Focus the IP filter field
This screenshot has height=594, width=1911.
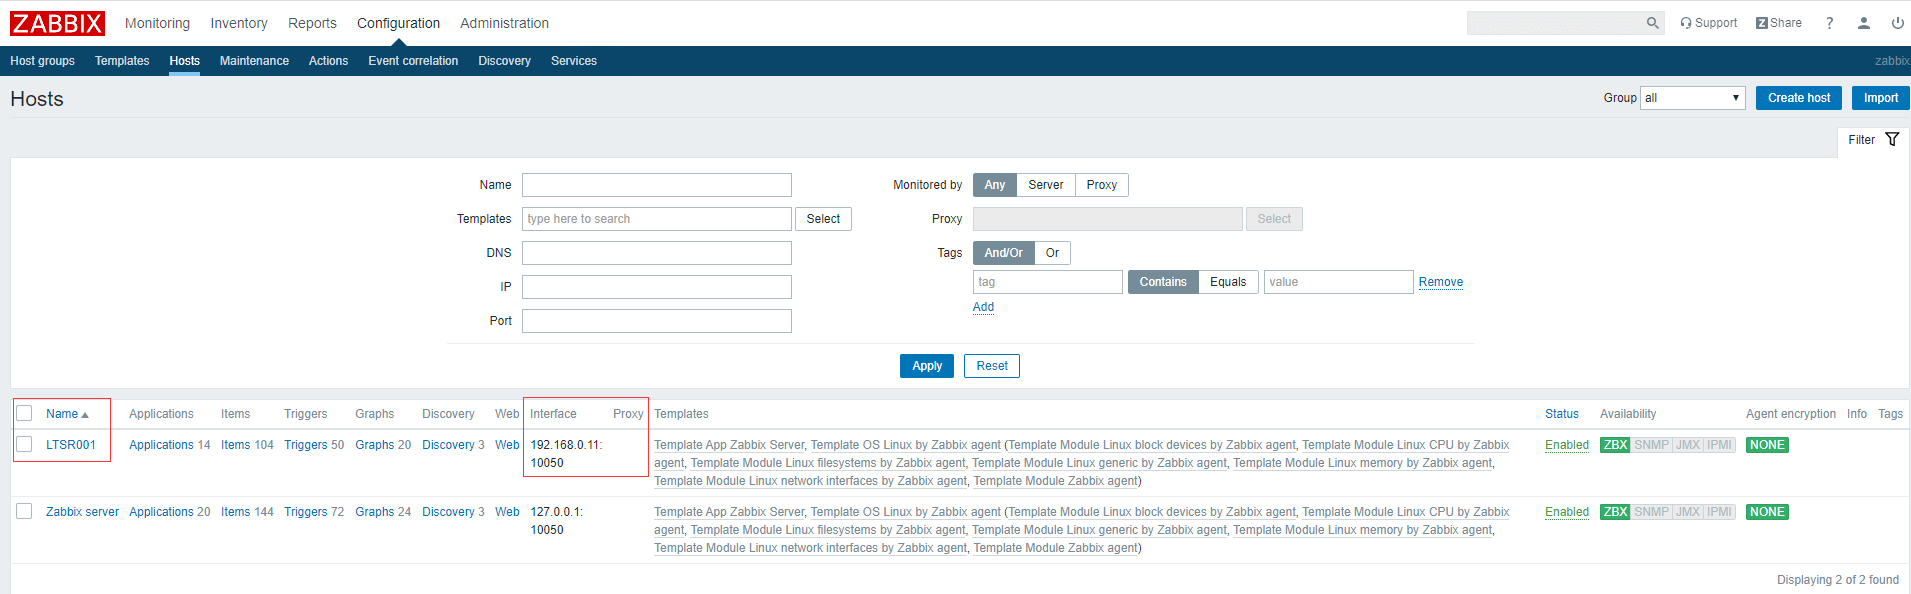pos(657,287)
